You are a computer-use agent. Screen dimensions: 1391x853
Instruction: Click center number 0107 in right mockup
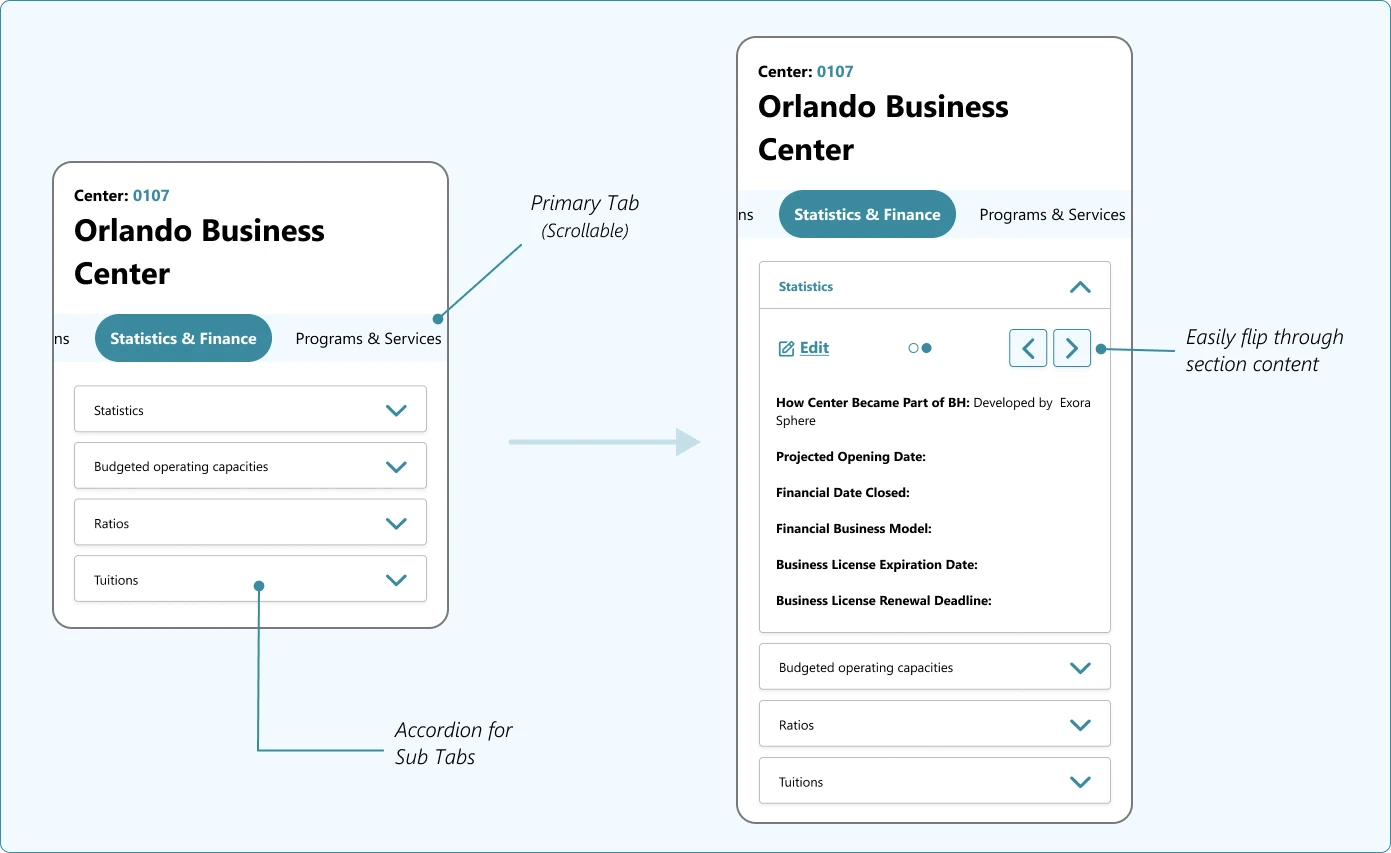tap(835, 71)
